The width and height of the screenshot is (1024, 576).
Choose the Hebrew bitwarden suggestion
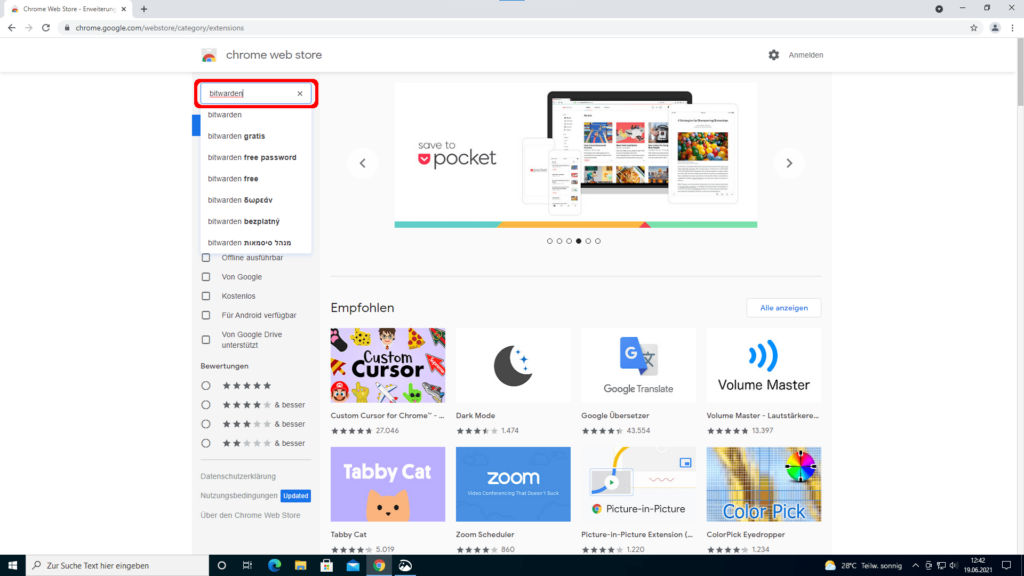(256, 243)
